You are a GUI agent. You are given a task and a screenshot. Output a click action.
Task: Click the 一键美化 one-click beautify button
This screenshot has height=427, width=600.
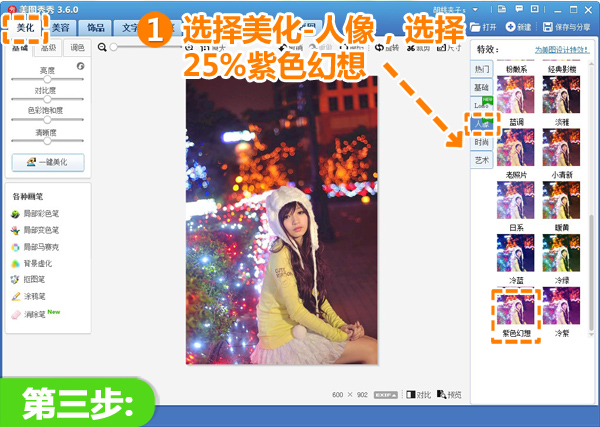click(x=47, y=162)
